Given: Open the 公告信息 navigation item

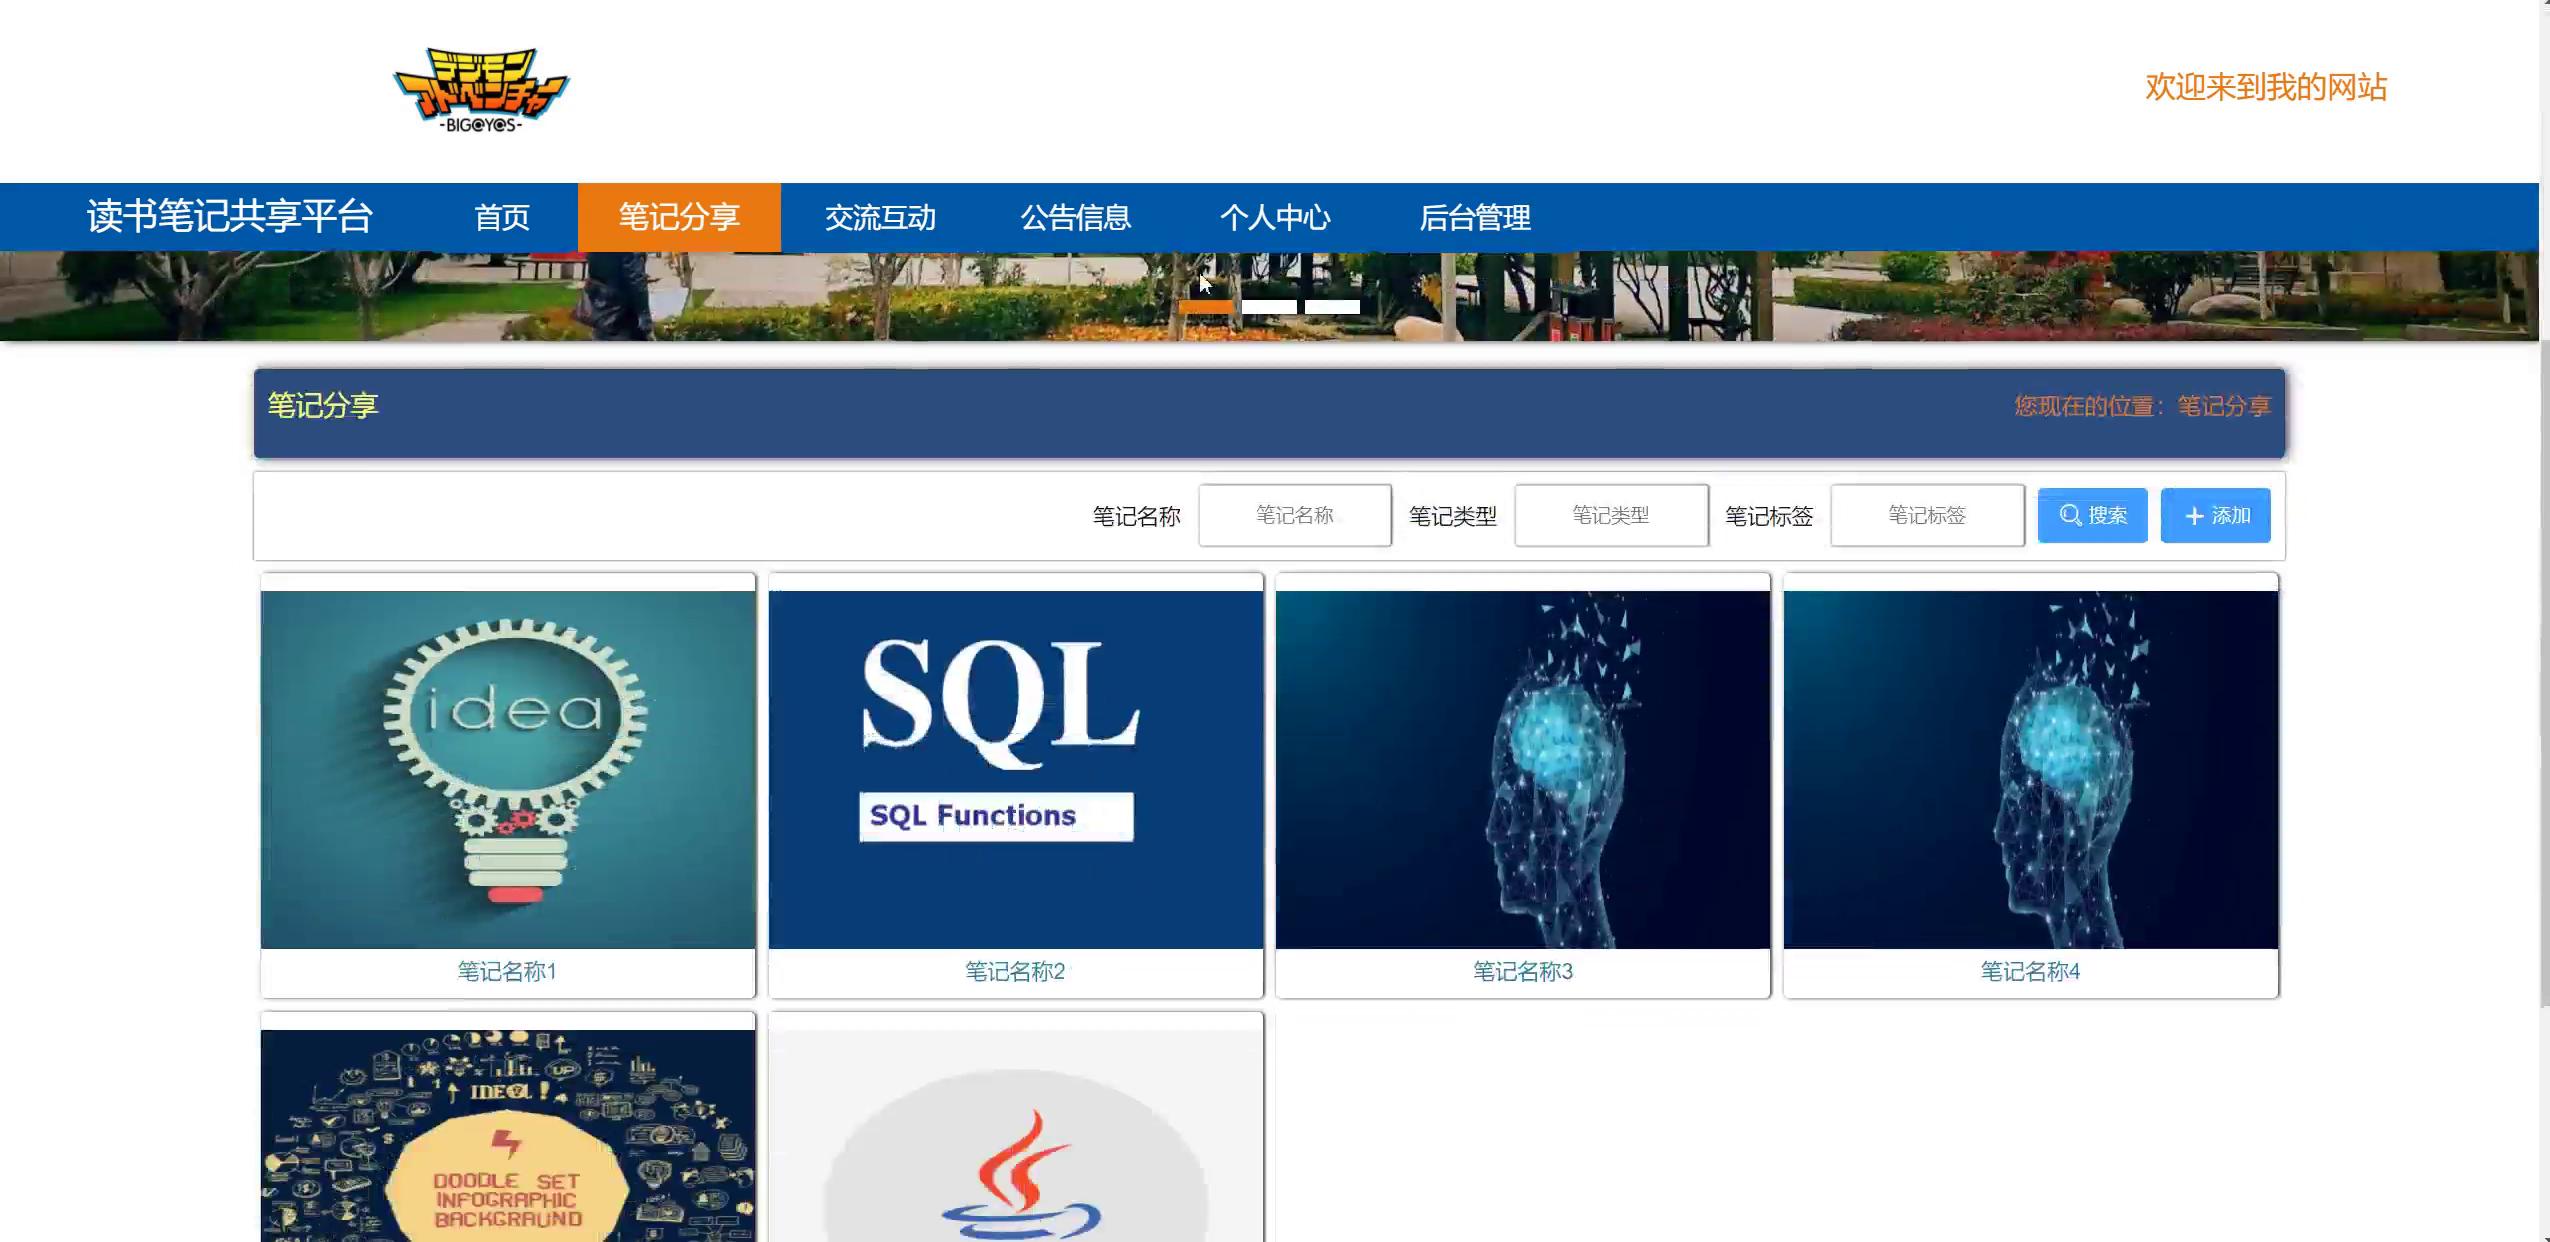Looking at the screenshot, I should coord(1075,217).
